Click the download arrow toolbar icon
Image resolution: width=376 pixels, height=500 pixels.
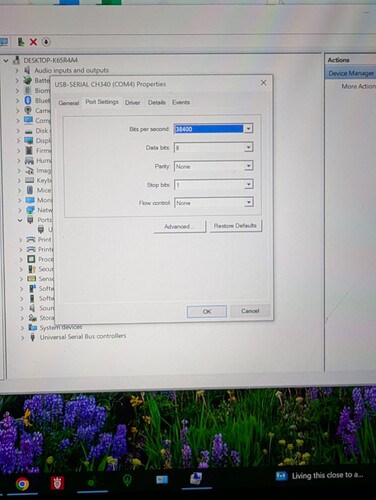46,42
